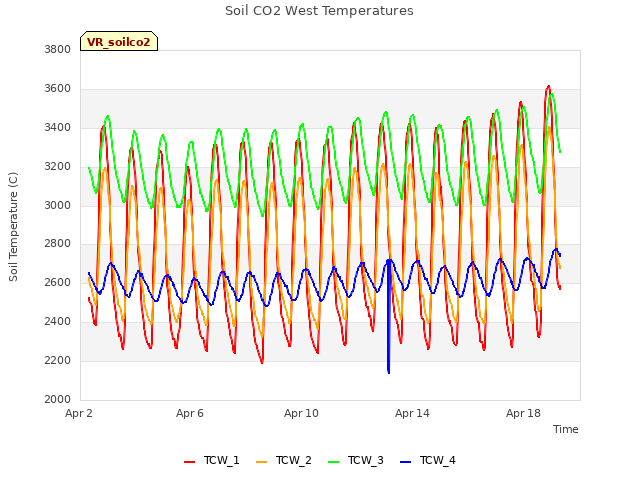The width and height of the screenshot is (640, 480).
Task: Click the Apr 14 x-axis tick label
Action: point(412,413)
